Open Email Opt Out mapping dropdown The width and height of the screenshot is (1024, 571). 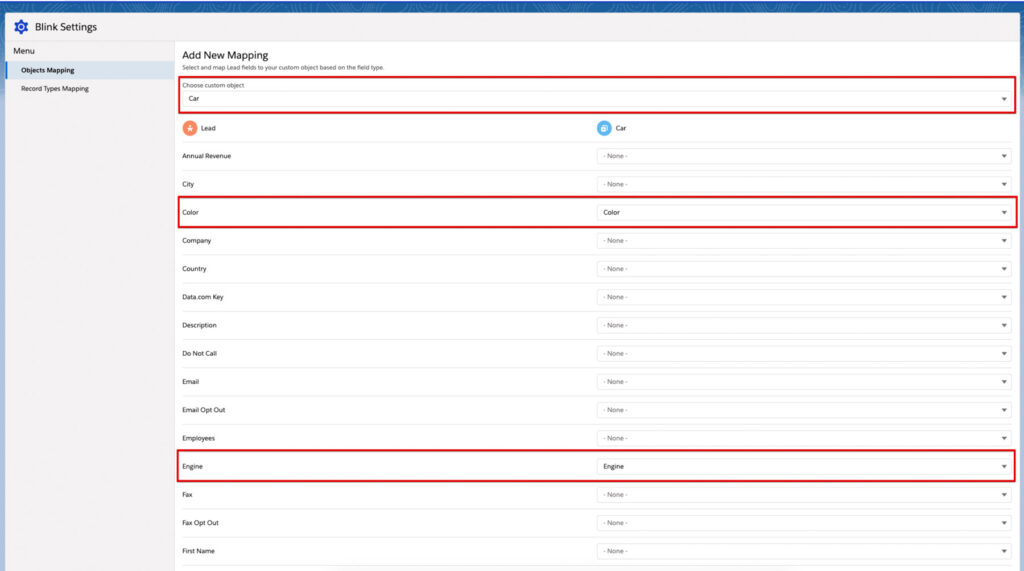pos(804,410)
